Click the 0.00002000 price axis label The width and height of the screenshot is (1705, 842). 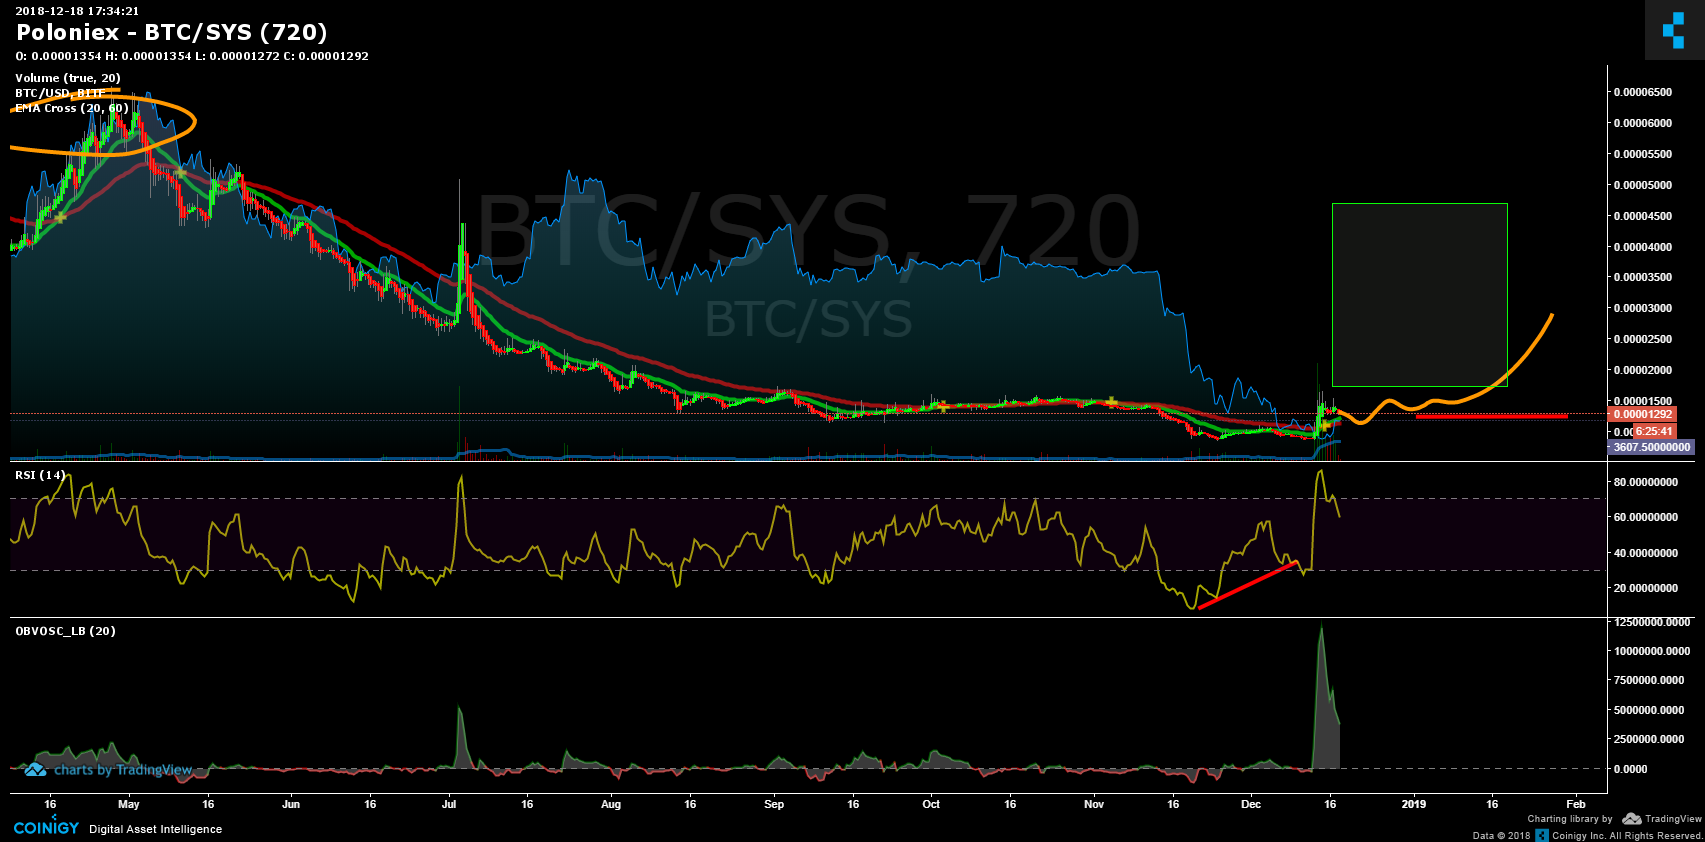(1643, 370)
